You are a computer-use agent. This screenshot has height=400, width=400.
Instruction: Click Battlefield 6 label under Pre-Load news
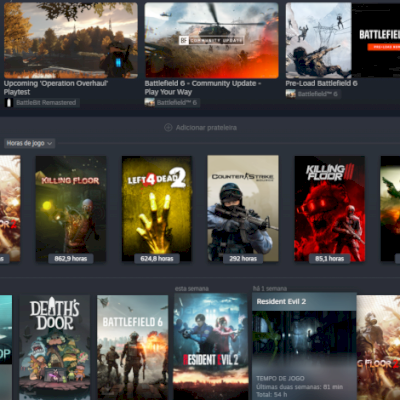[318, 94]
